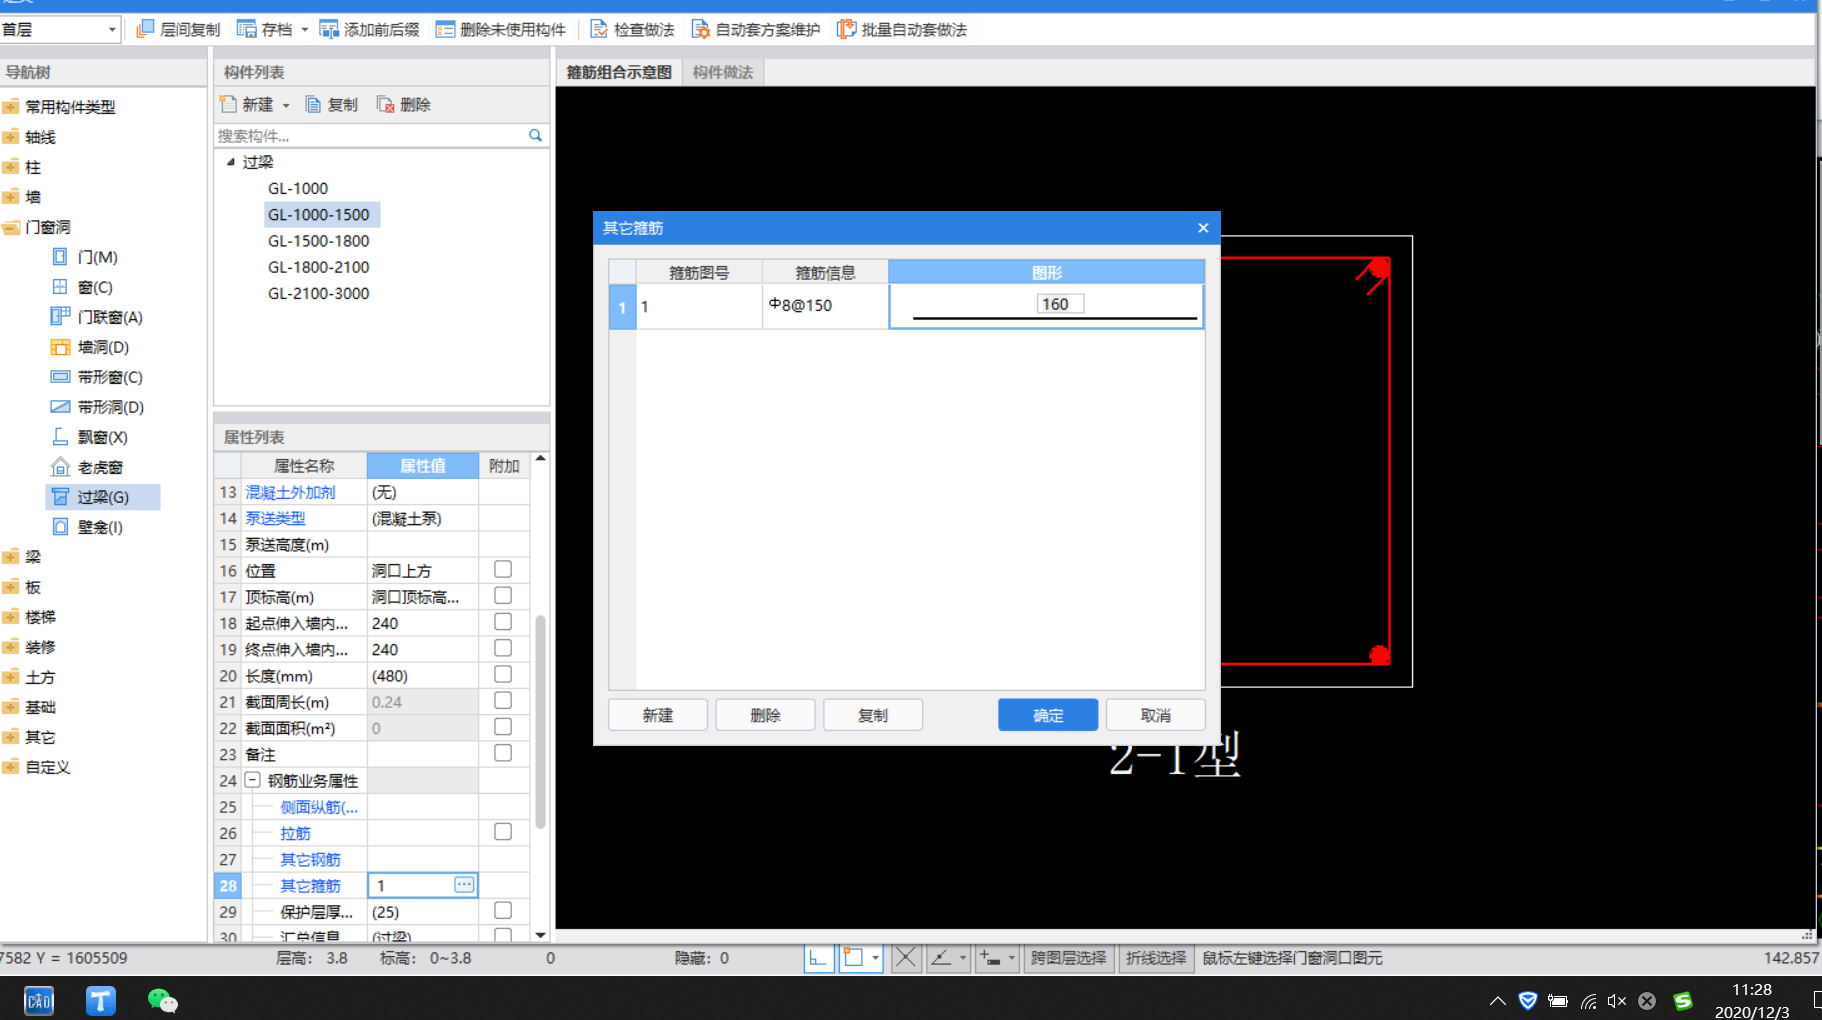Click the search magnifier icon

coord(535,135)
